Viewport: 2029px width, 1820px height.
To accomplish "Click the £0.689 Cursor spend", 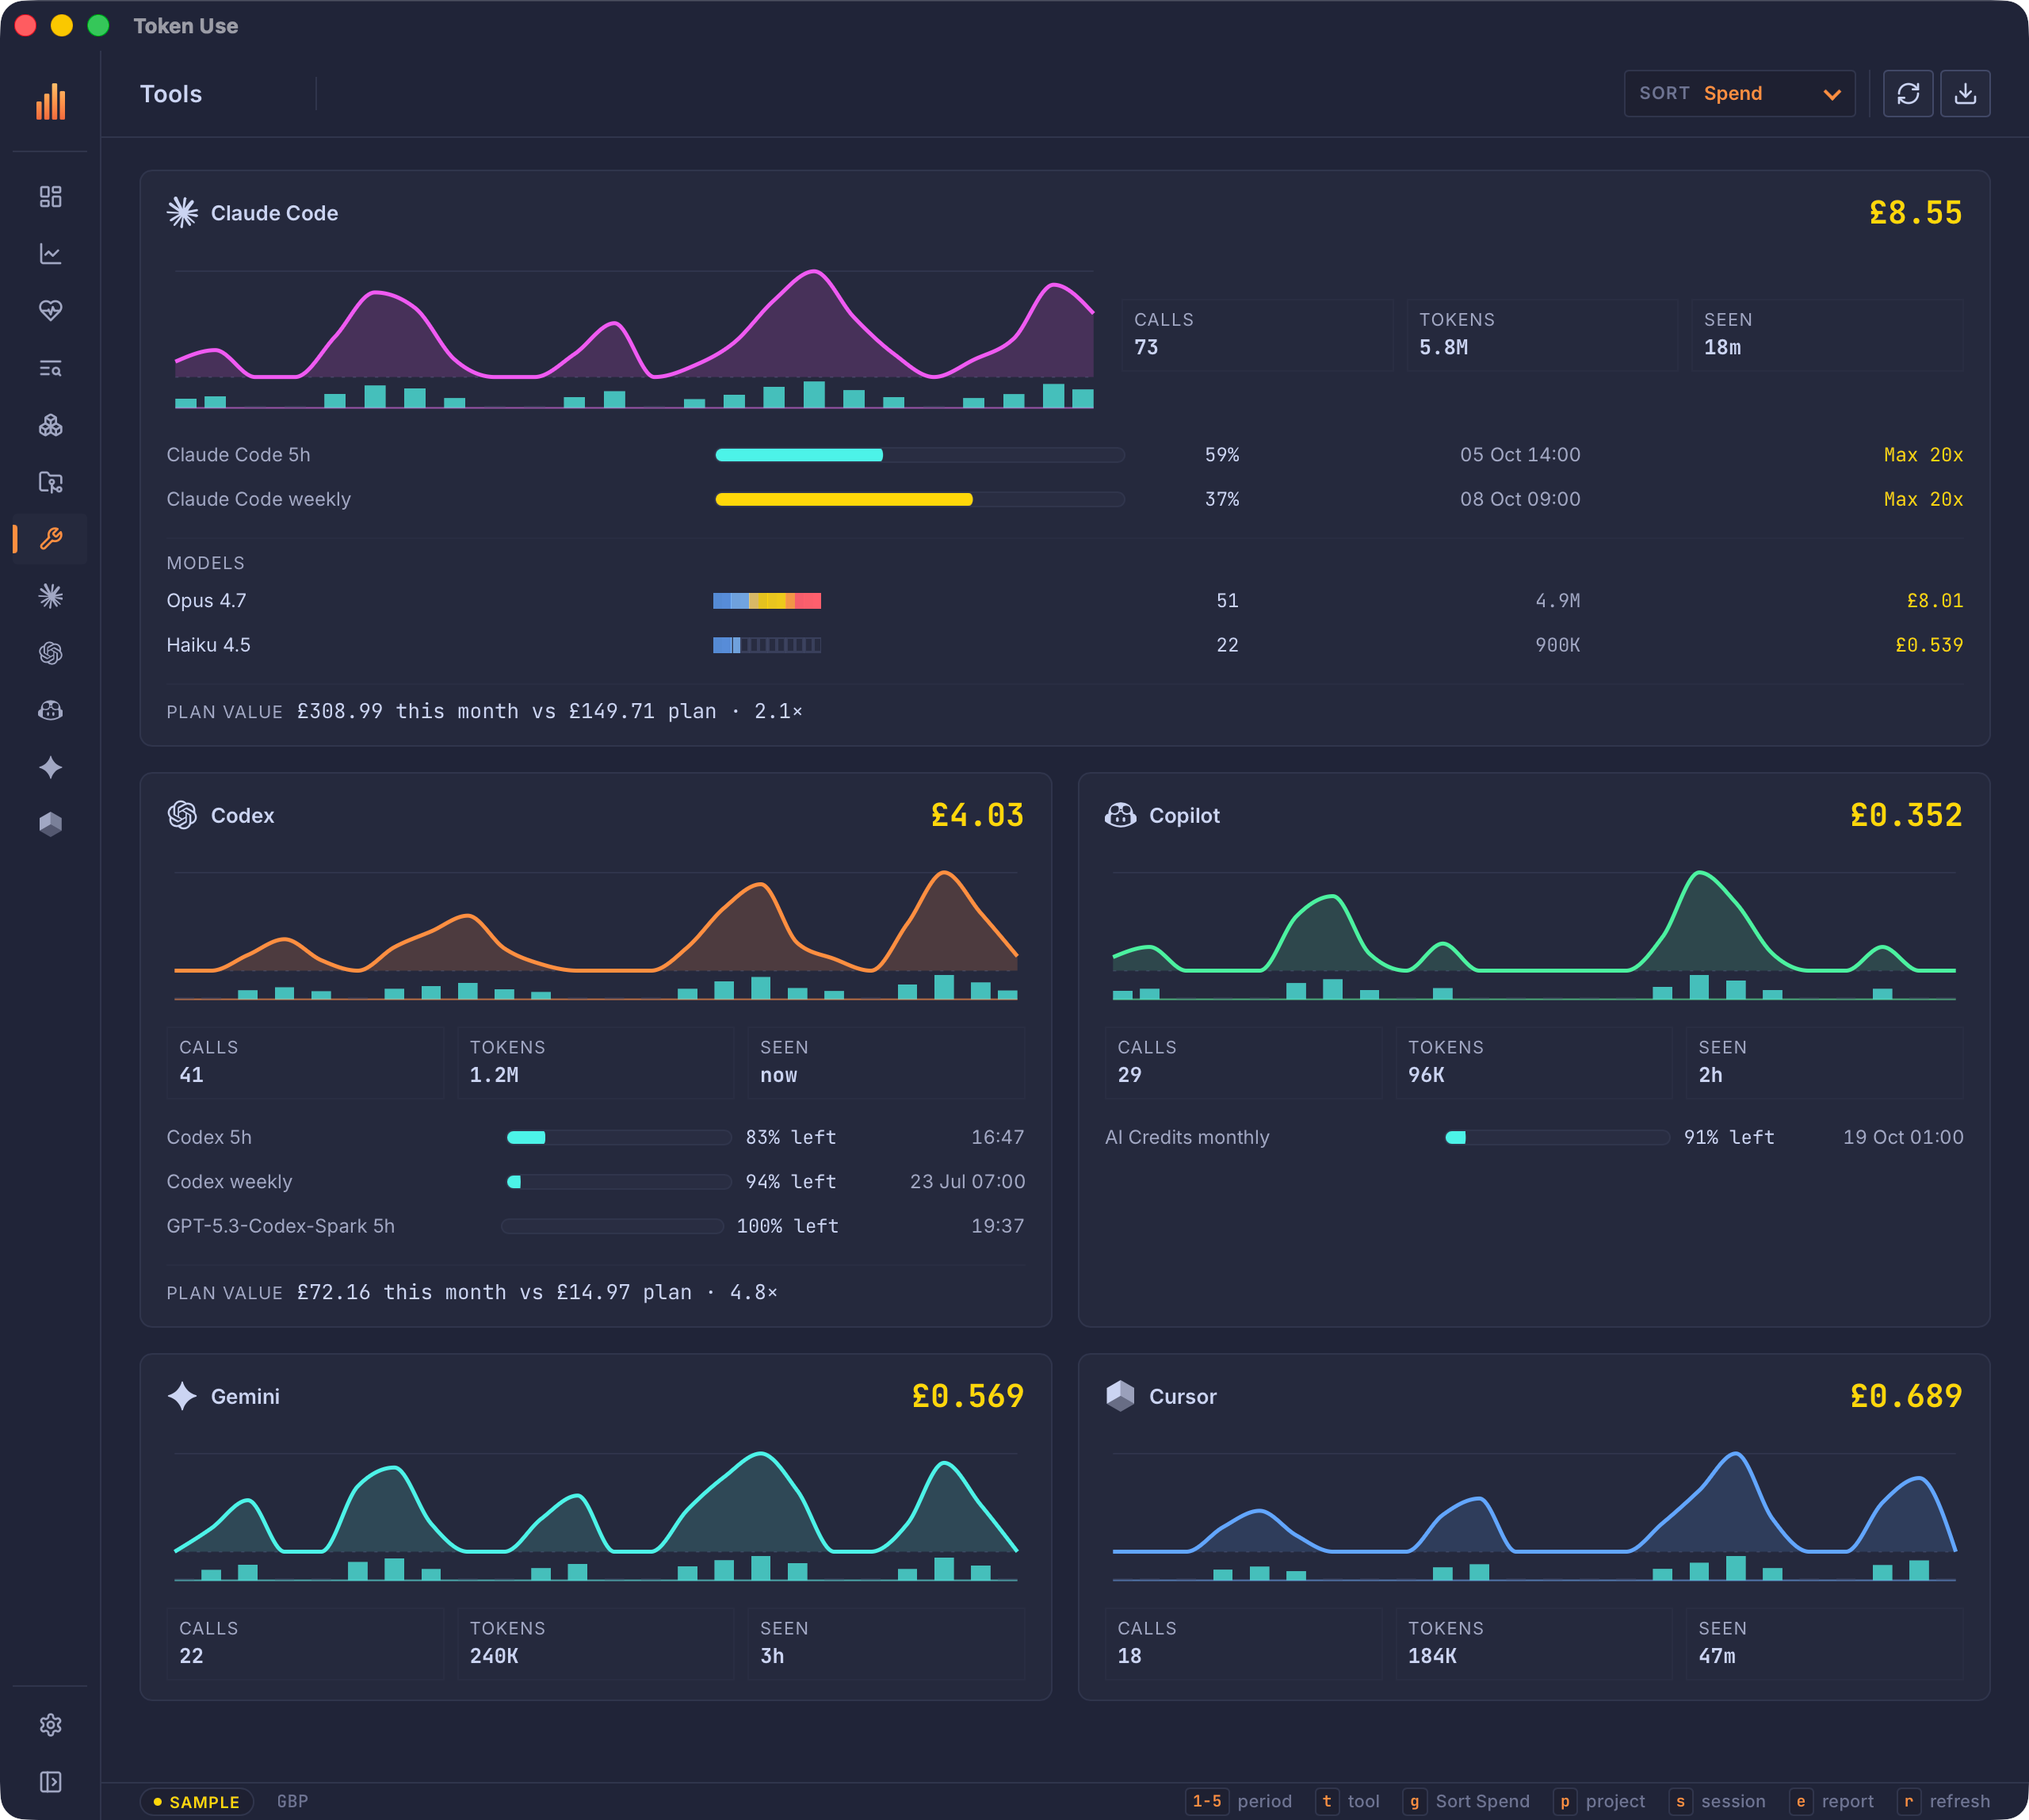I will pos(1906,1396).
